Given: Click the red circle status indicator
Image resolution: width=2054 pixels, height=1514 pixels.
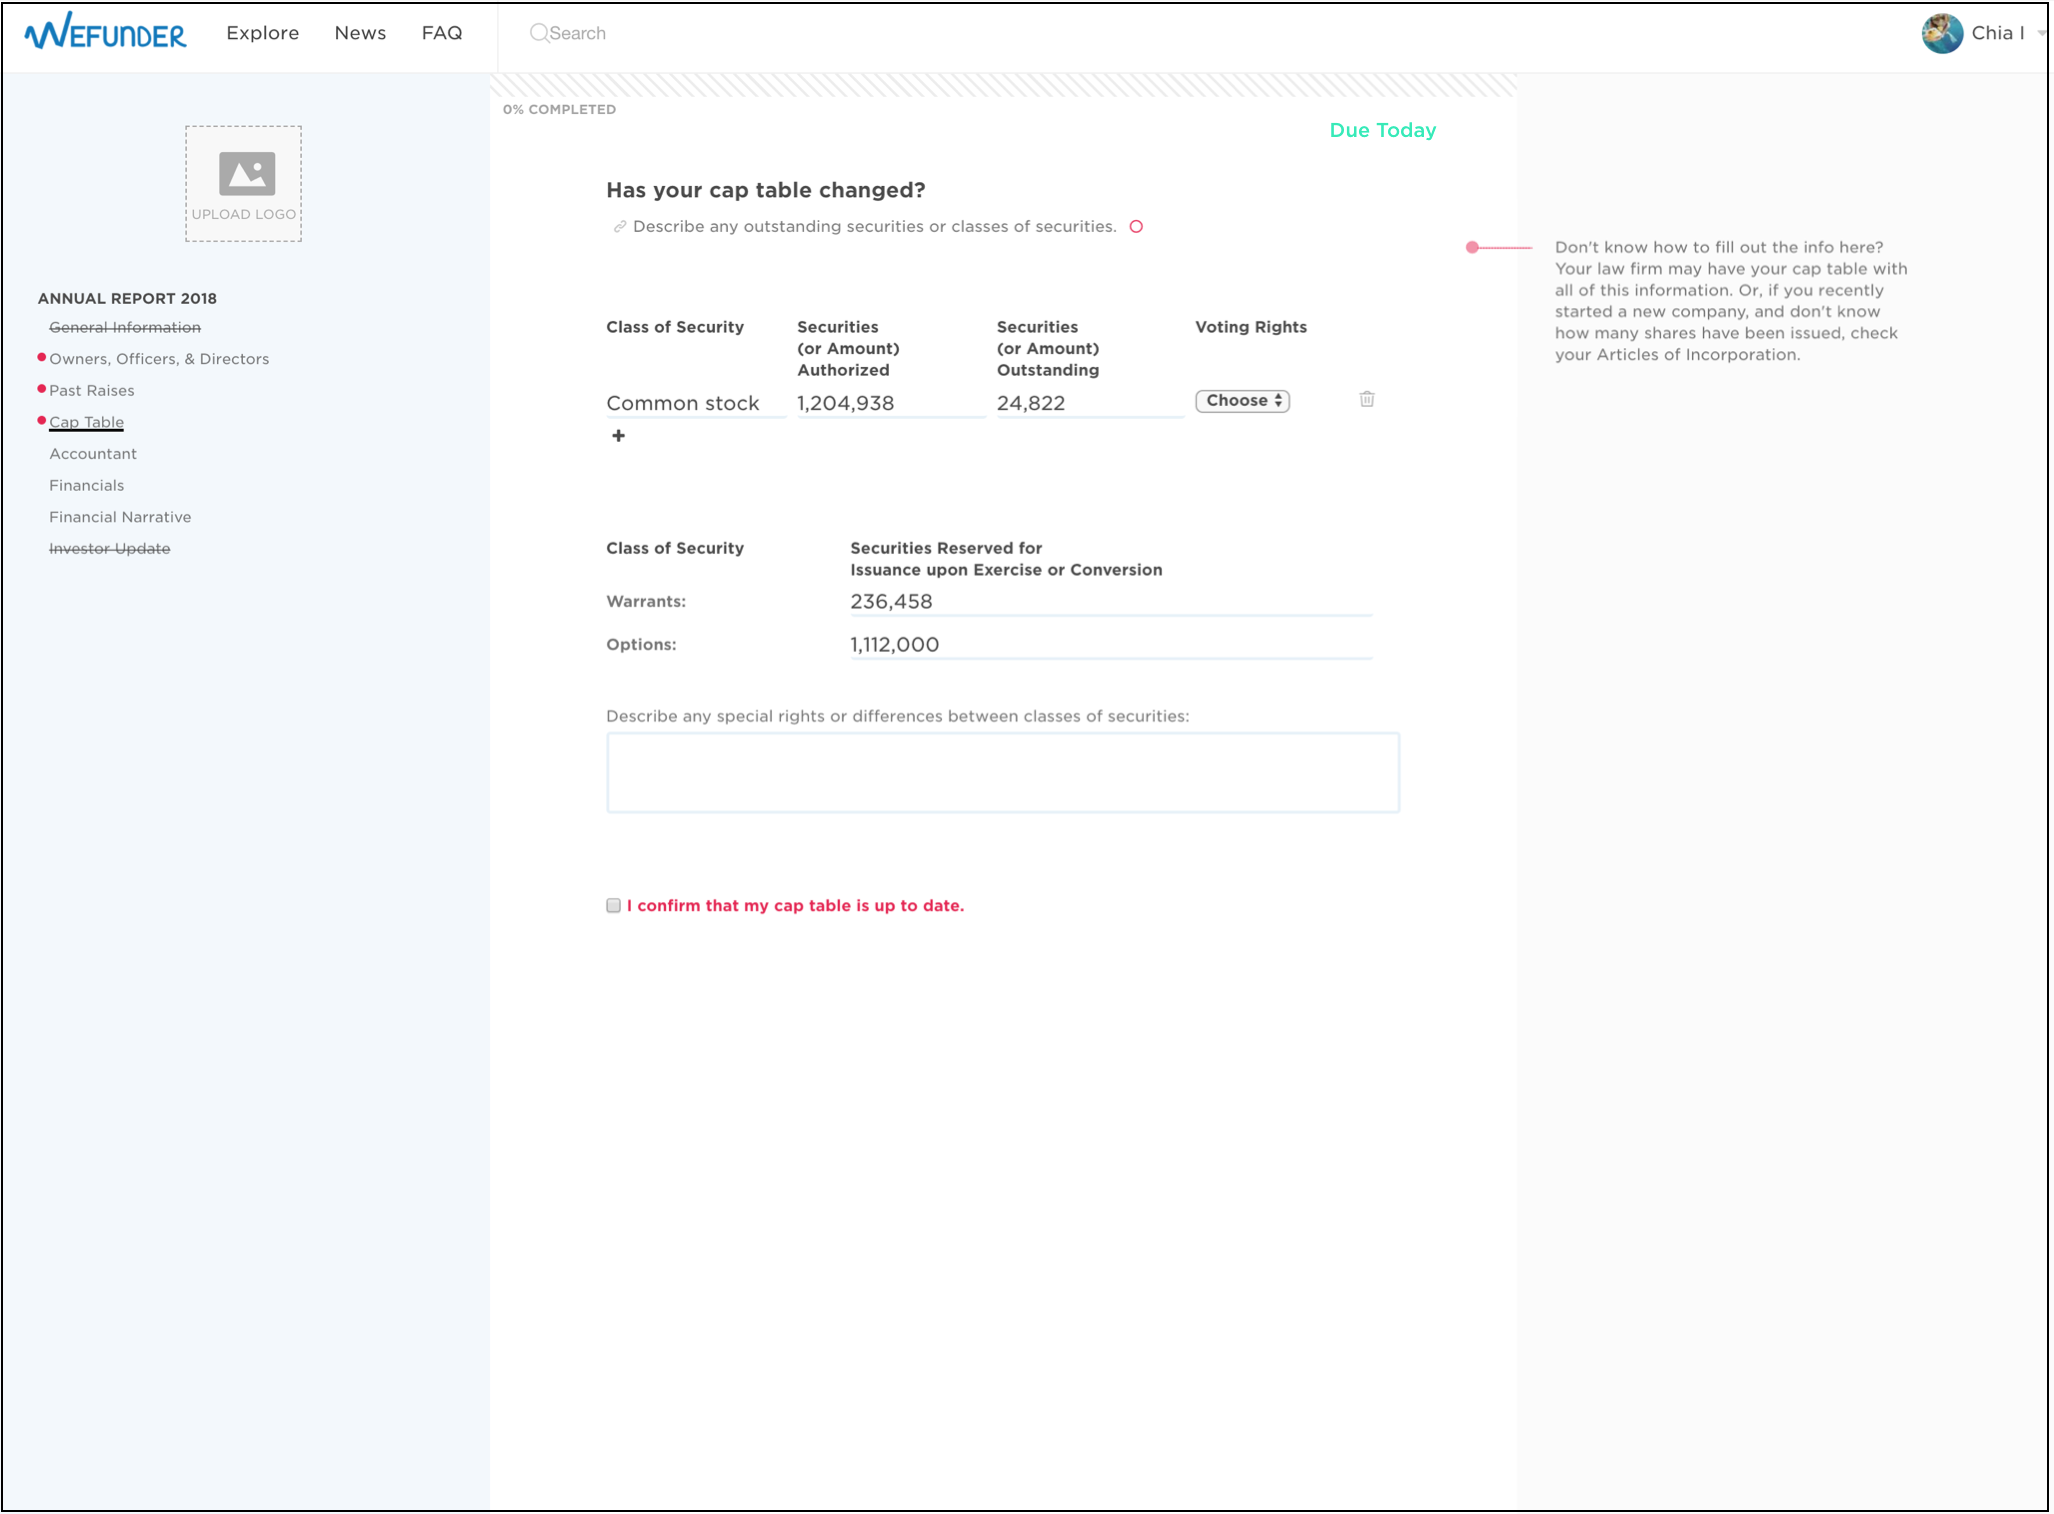Looking at the screenshot, I should (1136, 227).
